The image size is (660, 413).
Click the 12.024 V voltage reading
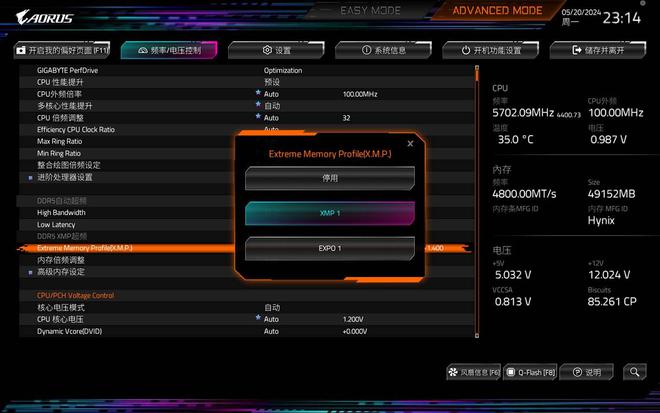tap(609, 275)
